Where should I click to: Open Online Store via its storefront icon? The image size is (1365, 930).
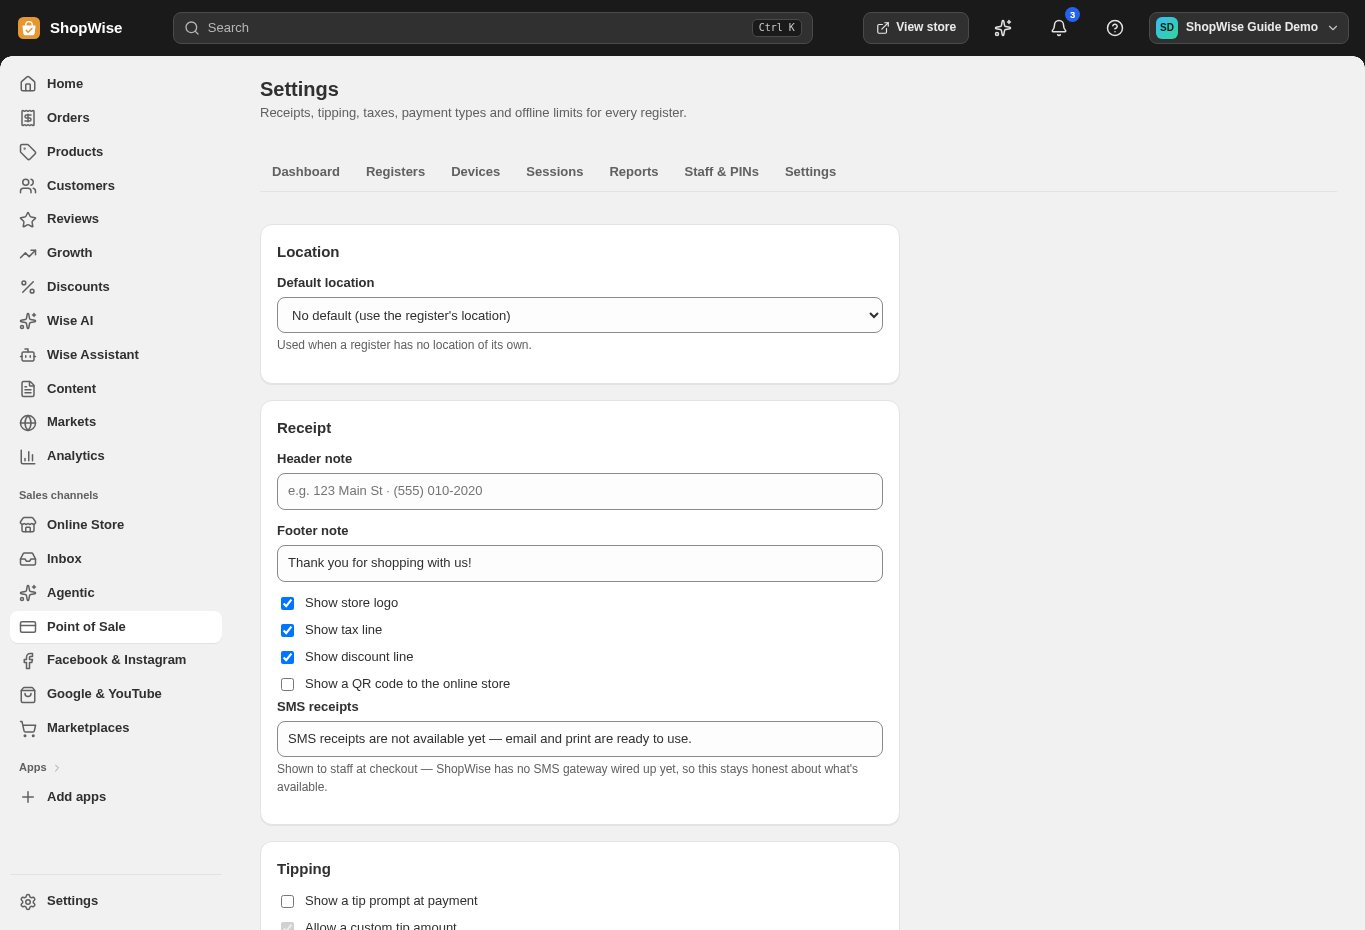click(28, 525)
